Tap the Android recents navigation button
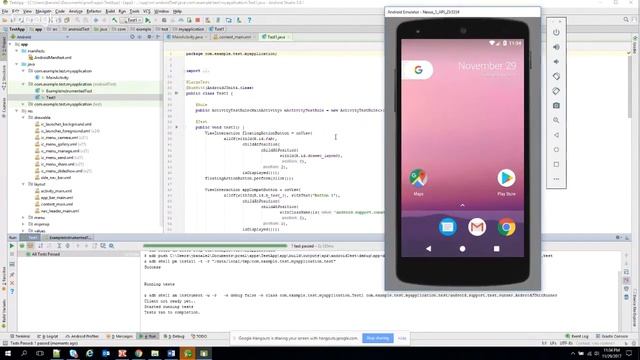 pos(496,248)
